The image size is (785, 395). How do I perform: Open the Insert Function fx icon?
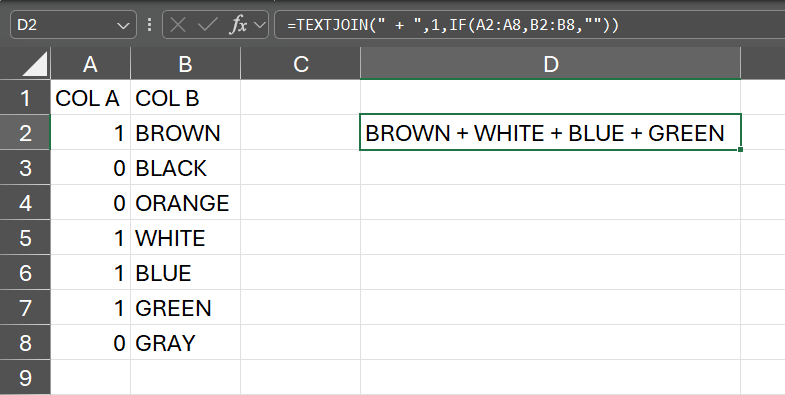(238, 25)
